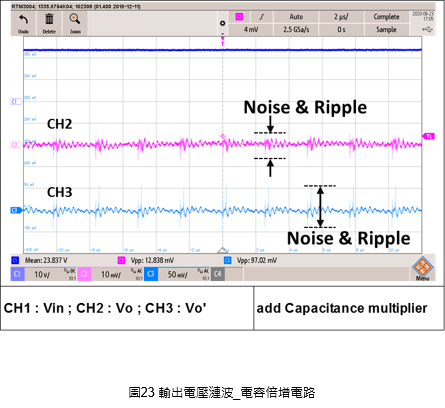Click the magenta TL trigger level marker
This screenshot has width=445, height=408.
429,136
